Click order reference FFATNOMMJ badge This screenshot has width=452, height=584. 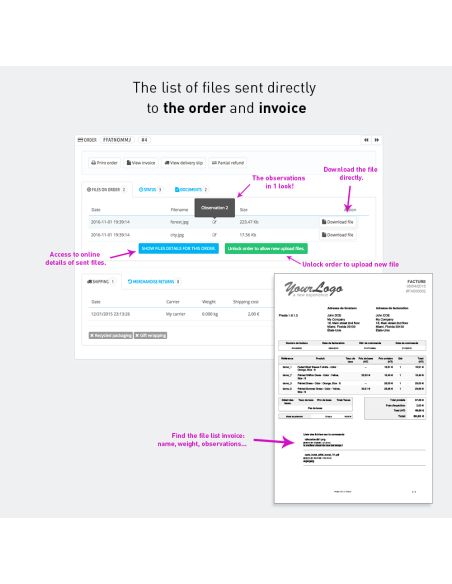coord(117,140)
